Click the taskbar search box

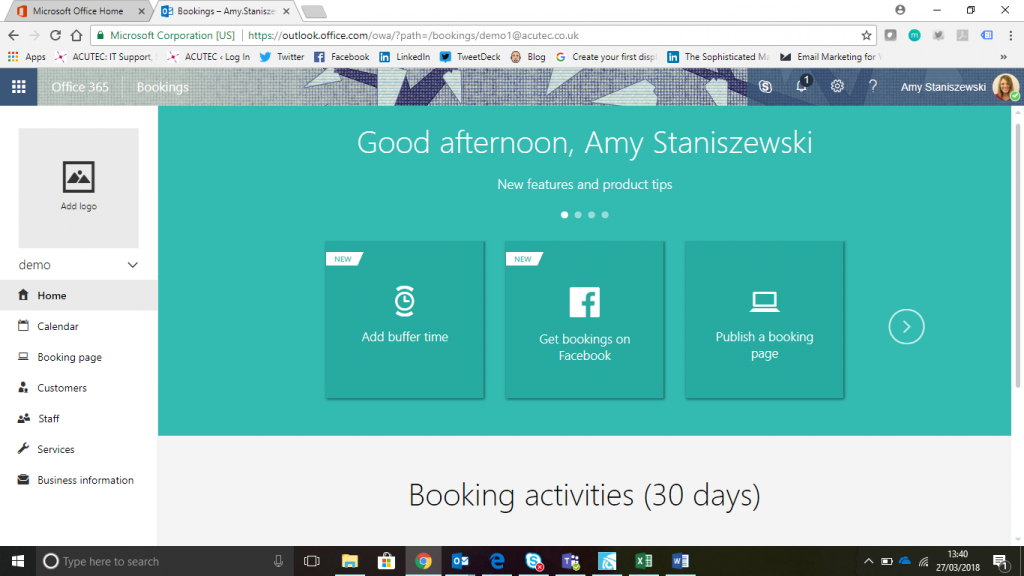pos(163,561)
